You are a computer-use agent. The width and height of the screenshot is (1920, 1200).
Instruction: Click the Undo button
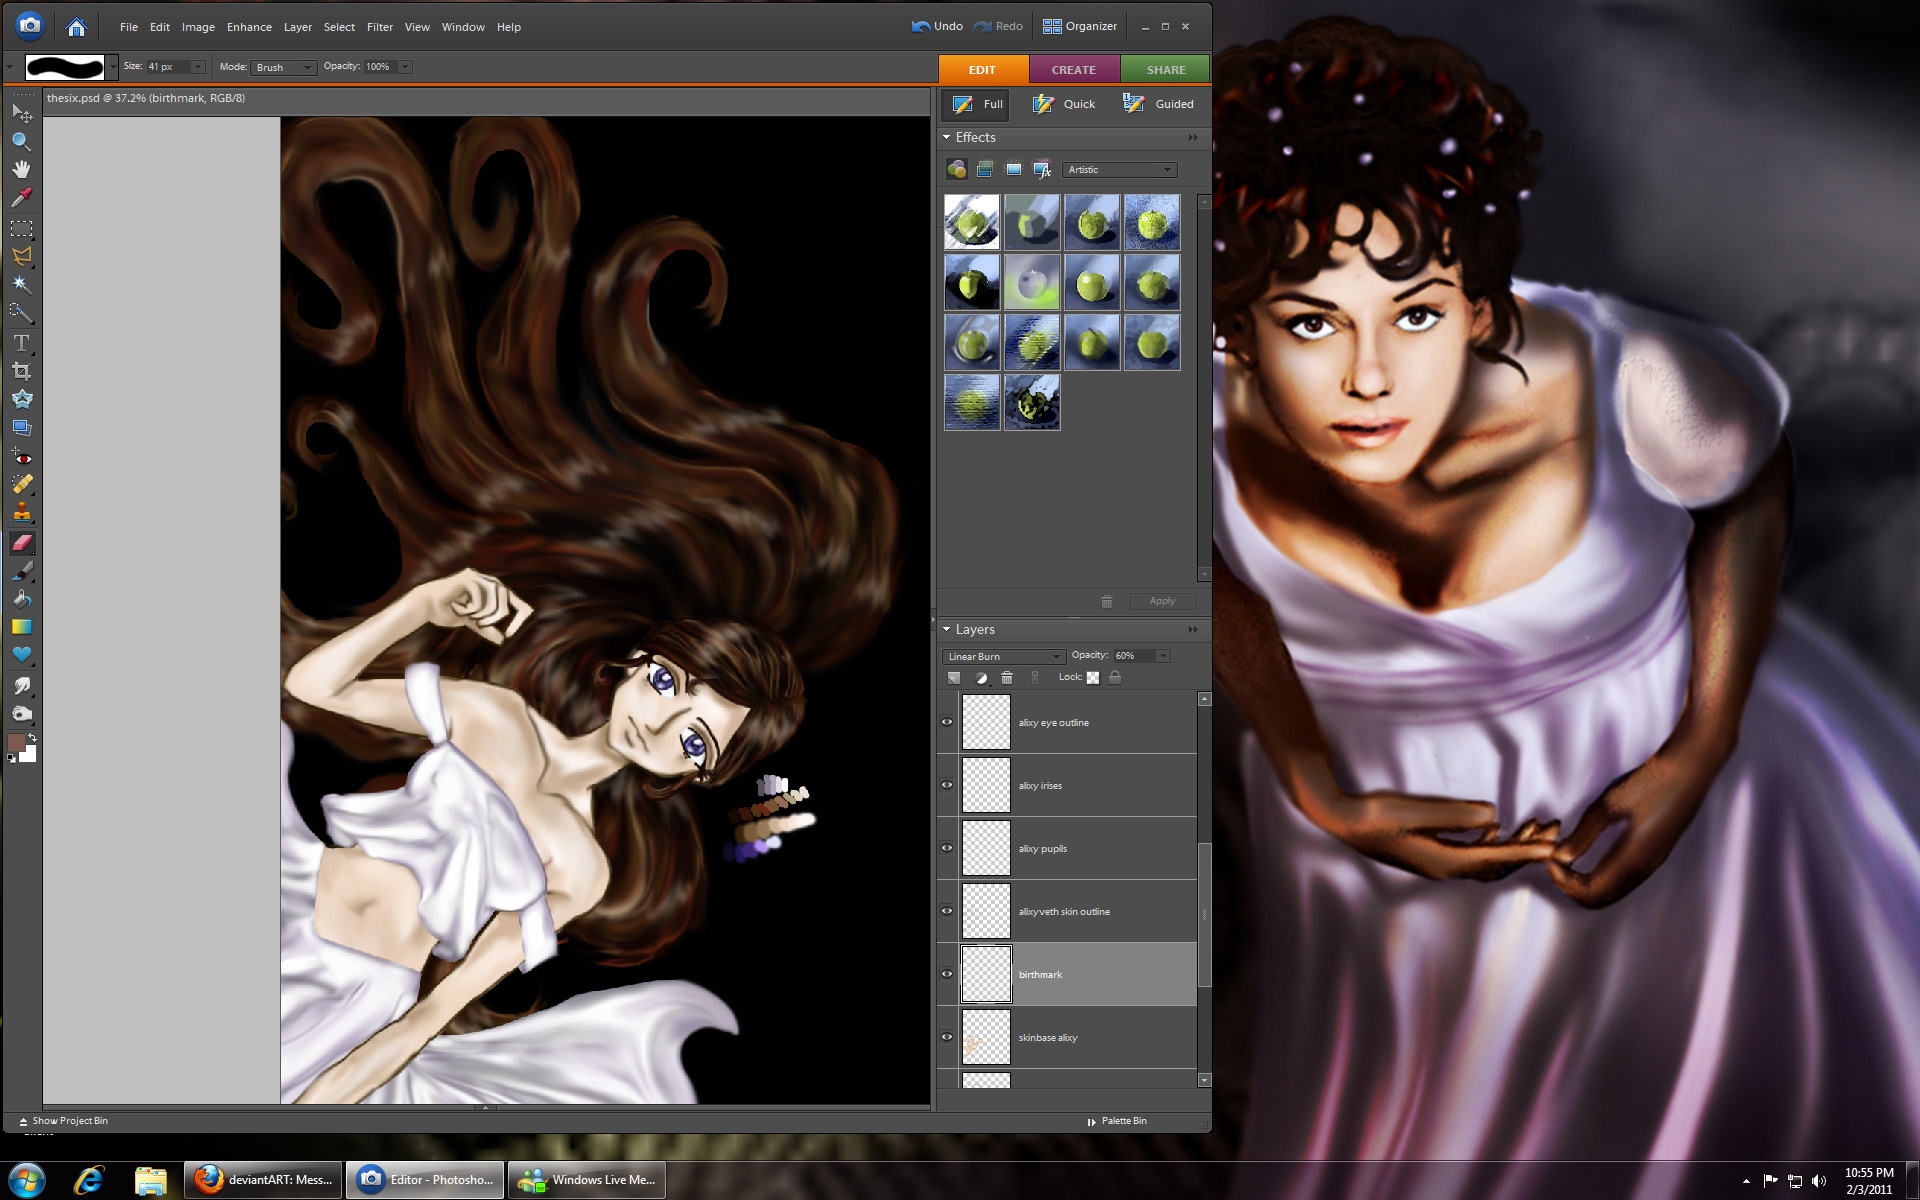937,26
